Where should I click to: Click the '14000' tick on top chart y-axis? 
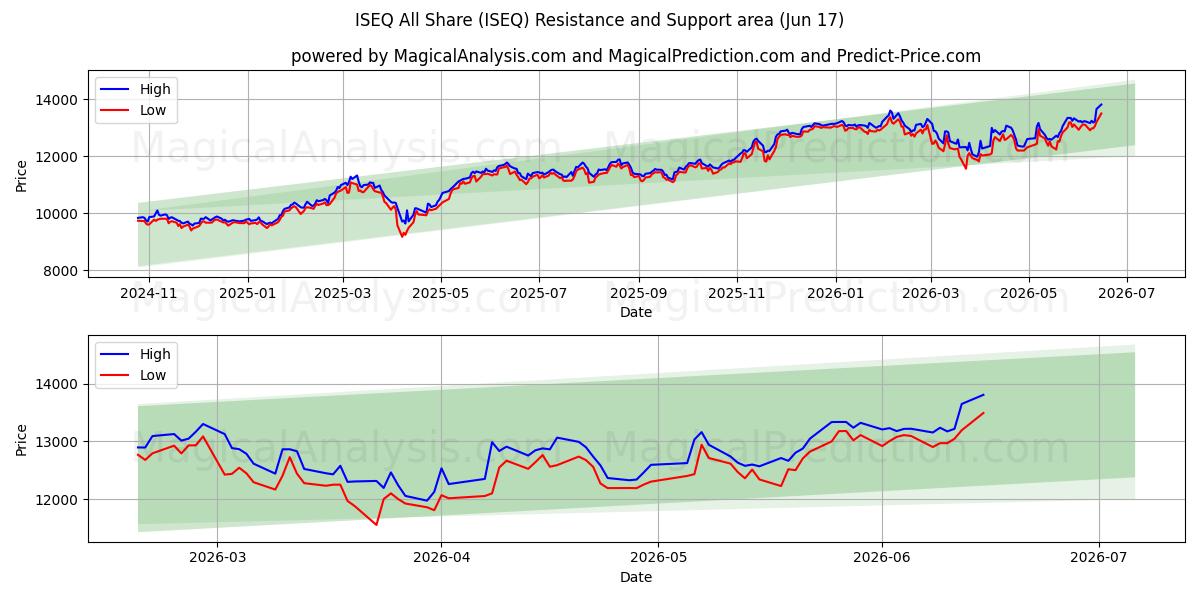tap(59, 100)
